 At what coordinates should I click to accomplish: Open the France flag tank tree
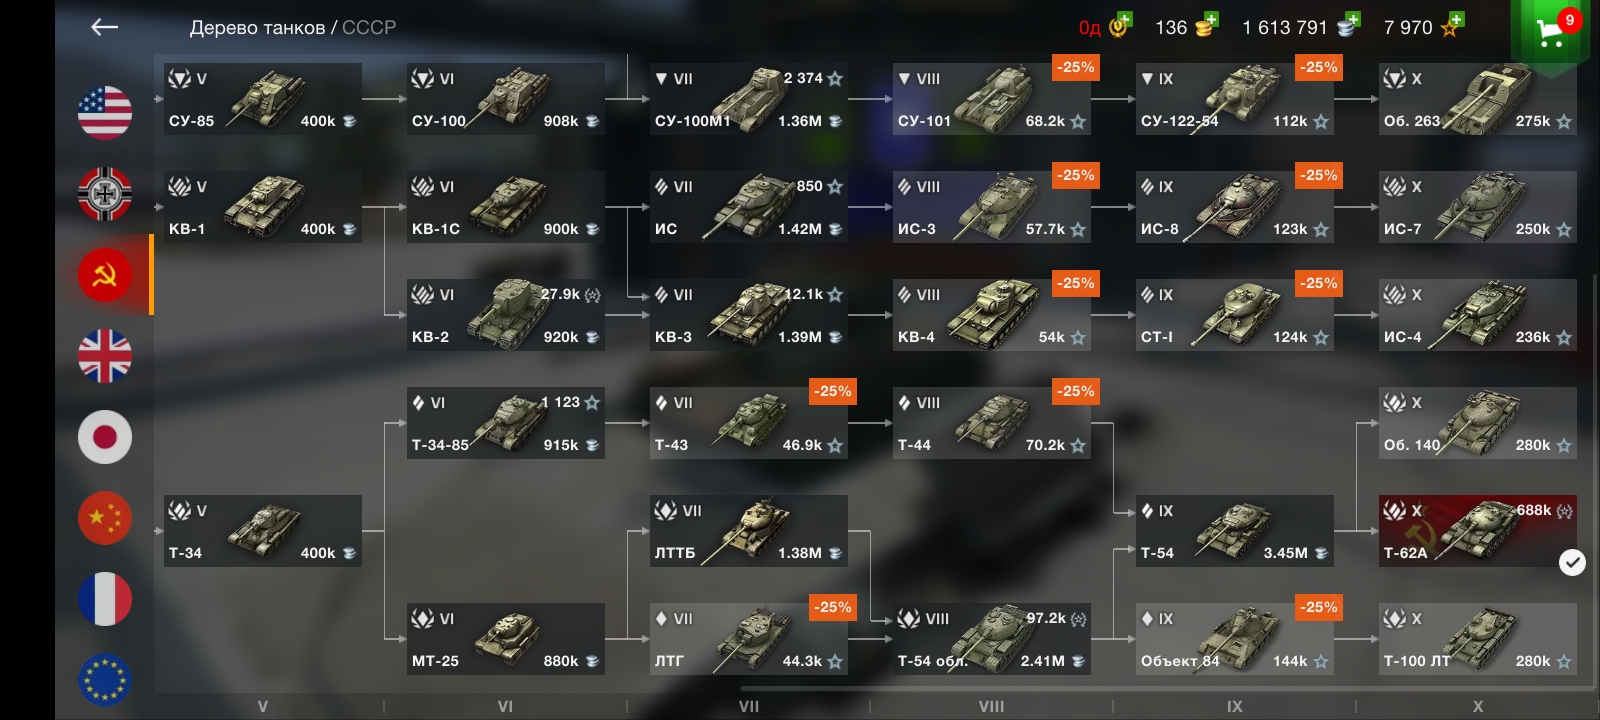click(x=105, y=598)
